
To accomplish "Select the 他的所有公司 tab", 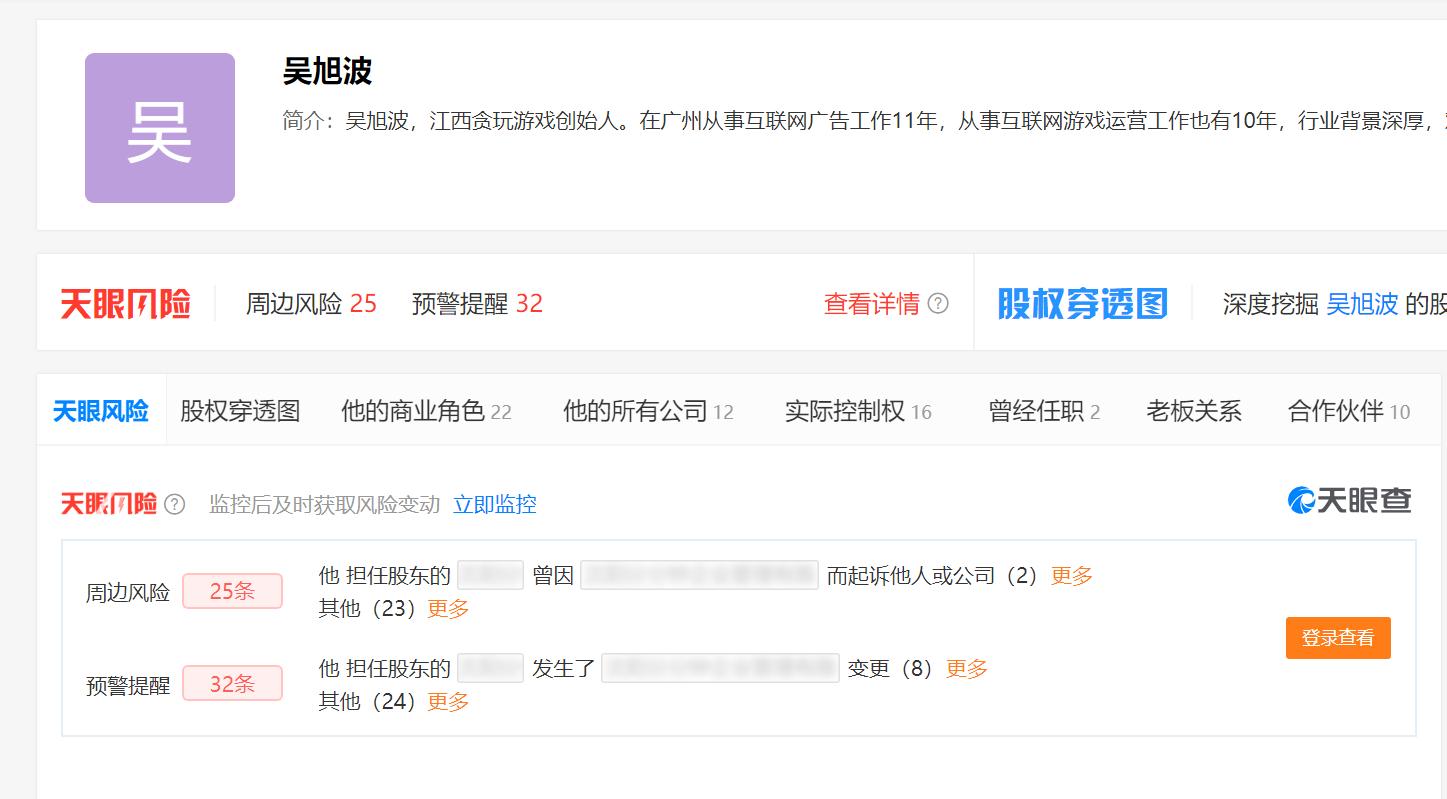I will point(640,410).
